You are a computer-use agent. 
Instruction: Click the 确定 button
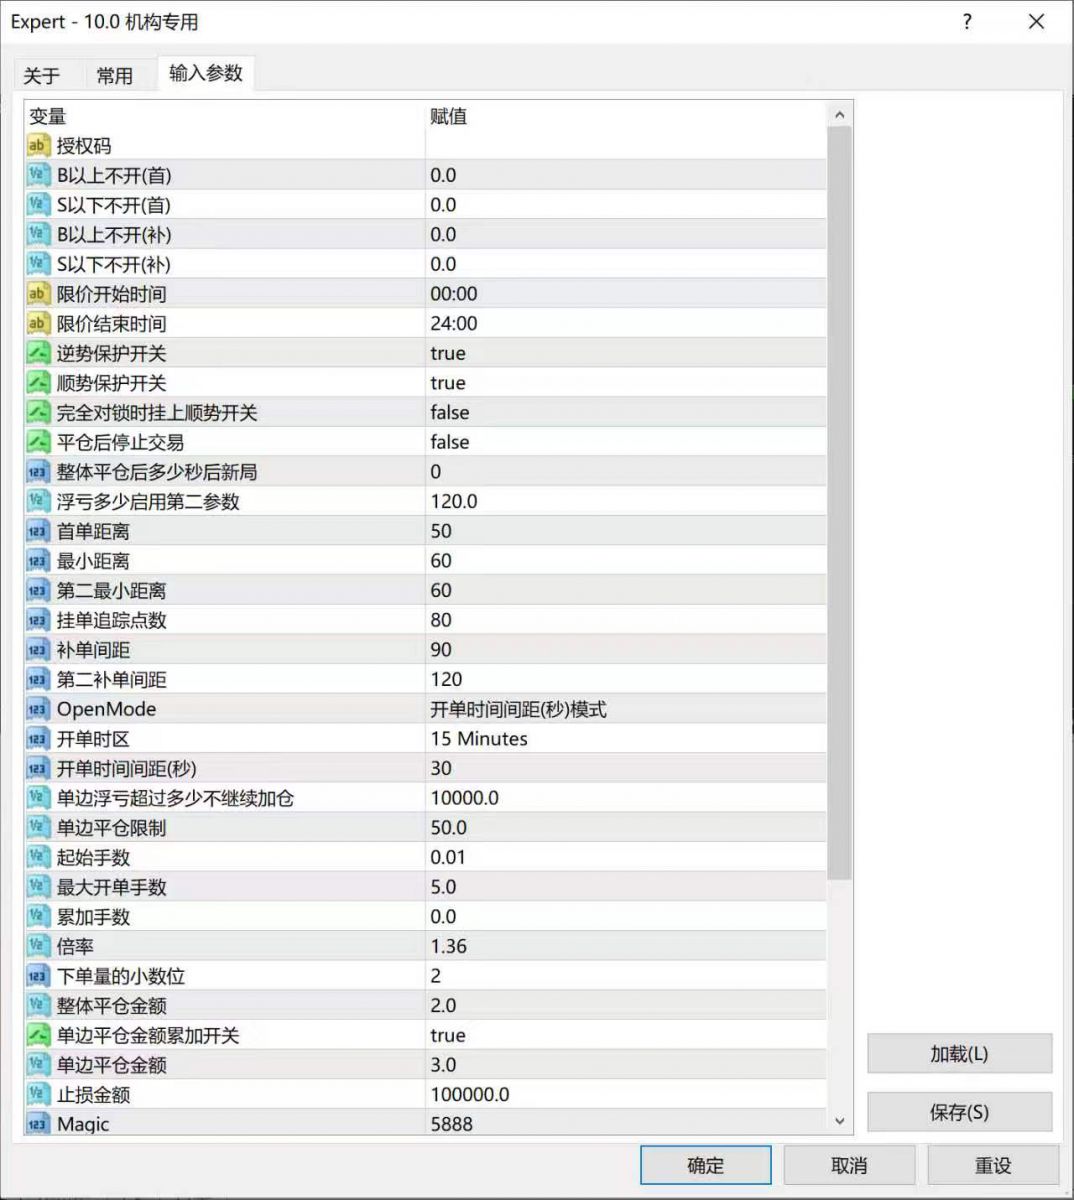coord(705,1165)
